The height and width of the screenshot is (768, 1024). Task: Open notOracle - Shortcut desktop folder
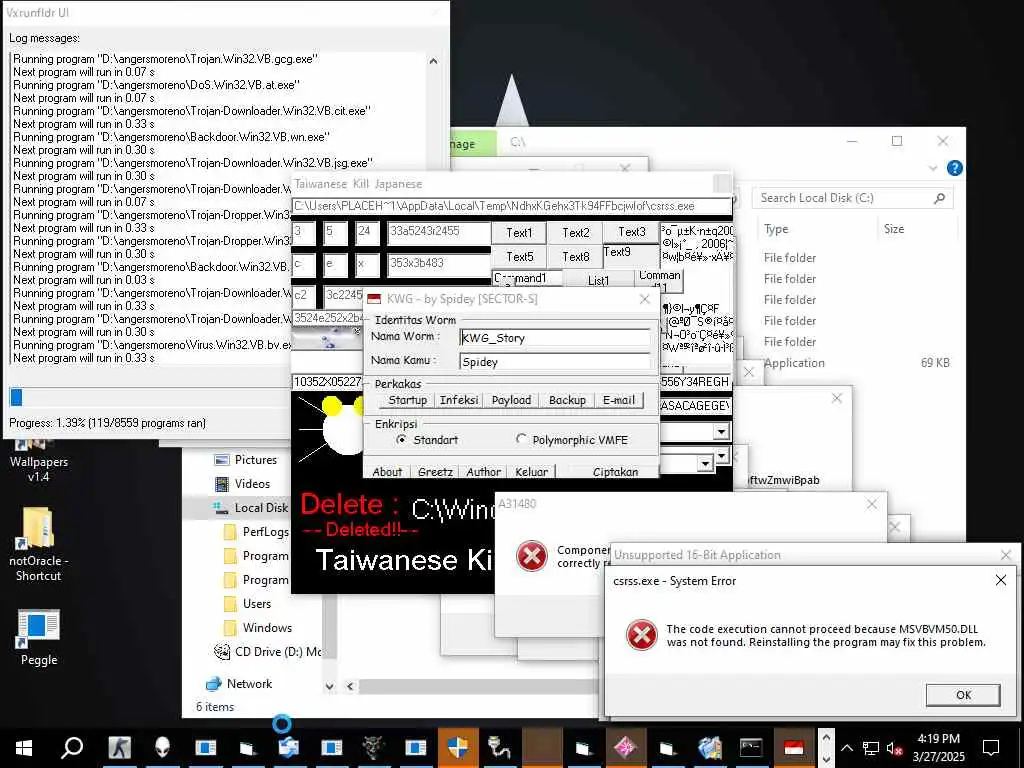38,544
